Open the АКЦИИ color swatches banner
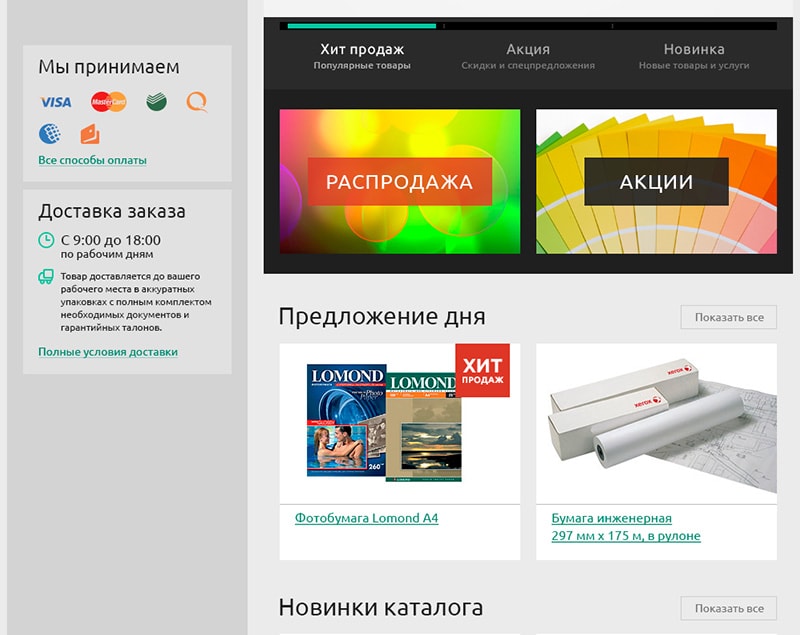800x635 pixels. pyautogui.click(x=656, y=182)
